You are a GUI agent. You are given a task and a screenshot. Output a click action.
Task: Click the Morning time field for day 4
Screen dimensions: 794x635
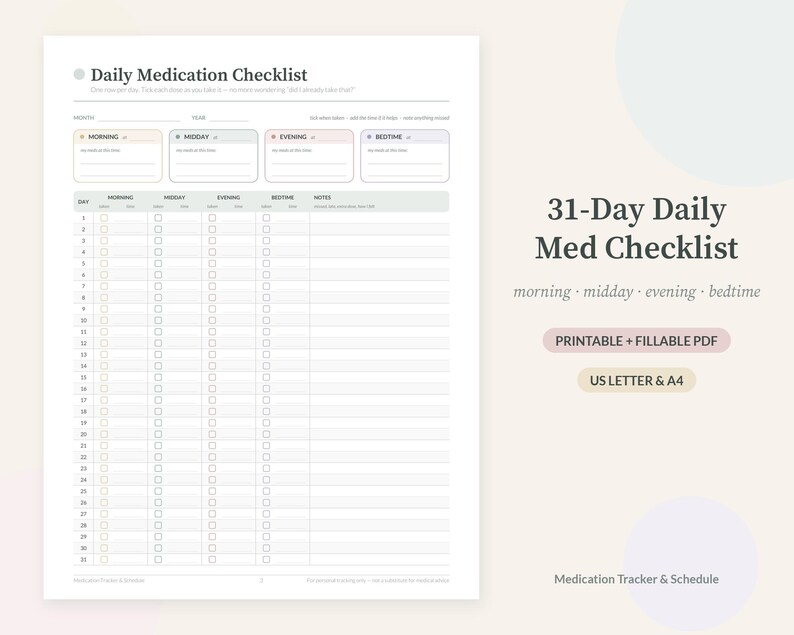tap(129, 252)
